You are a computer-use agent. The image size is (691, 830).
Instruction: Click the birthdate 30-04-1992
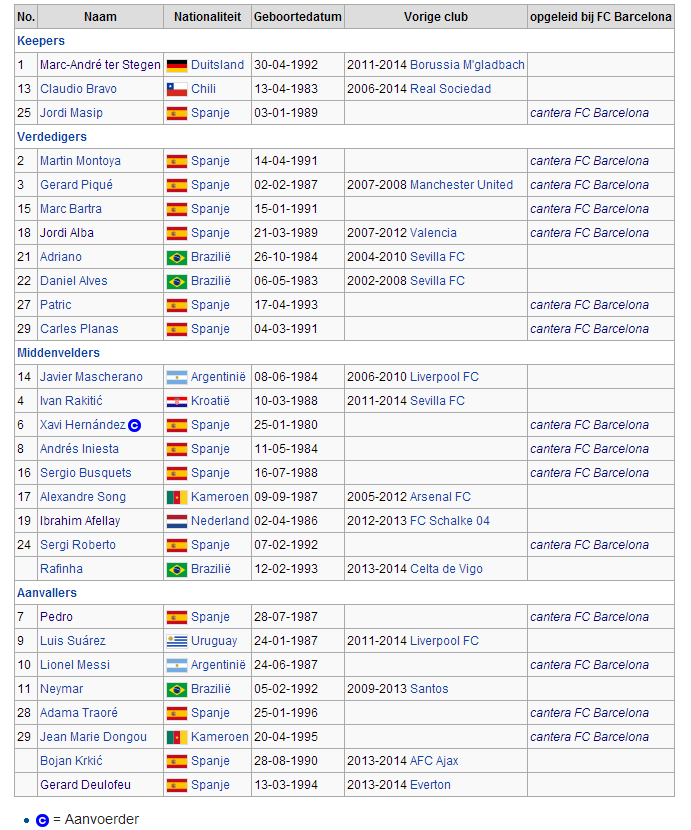(286, 65)
